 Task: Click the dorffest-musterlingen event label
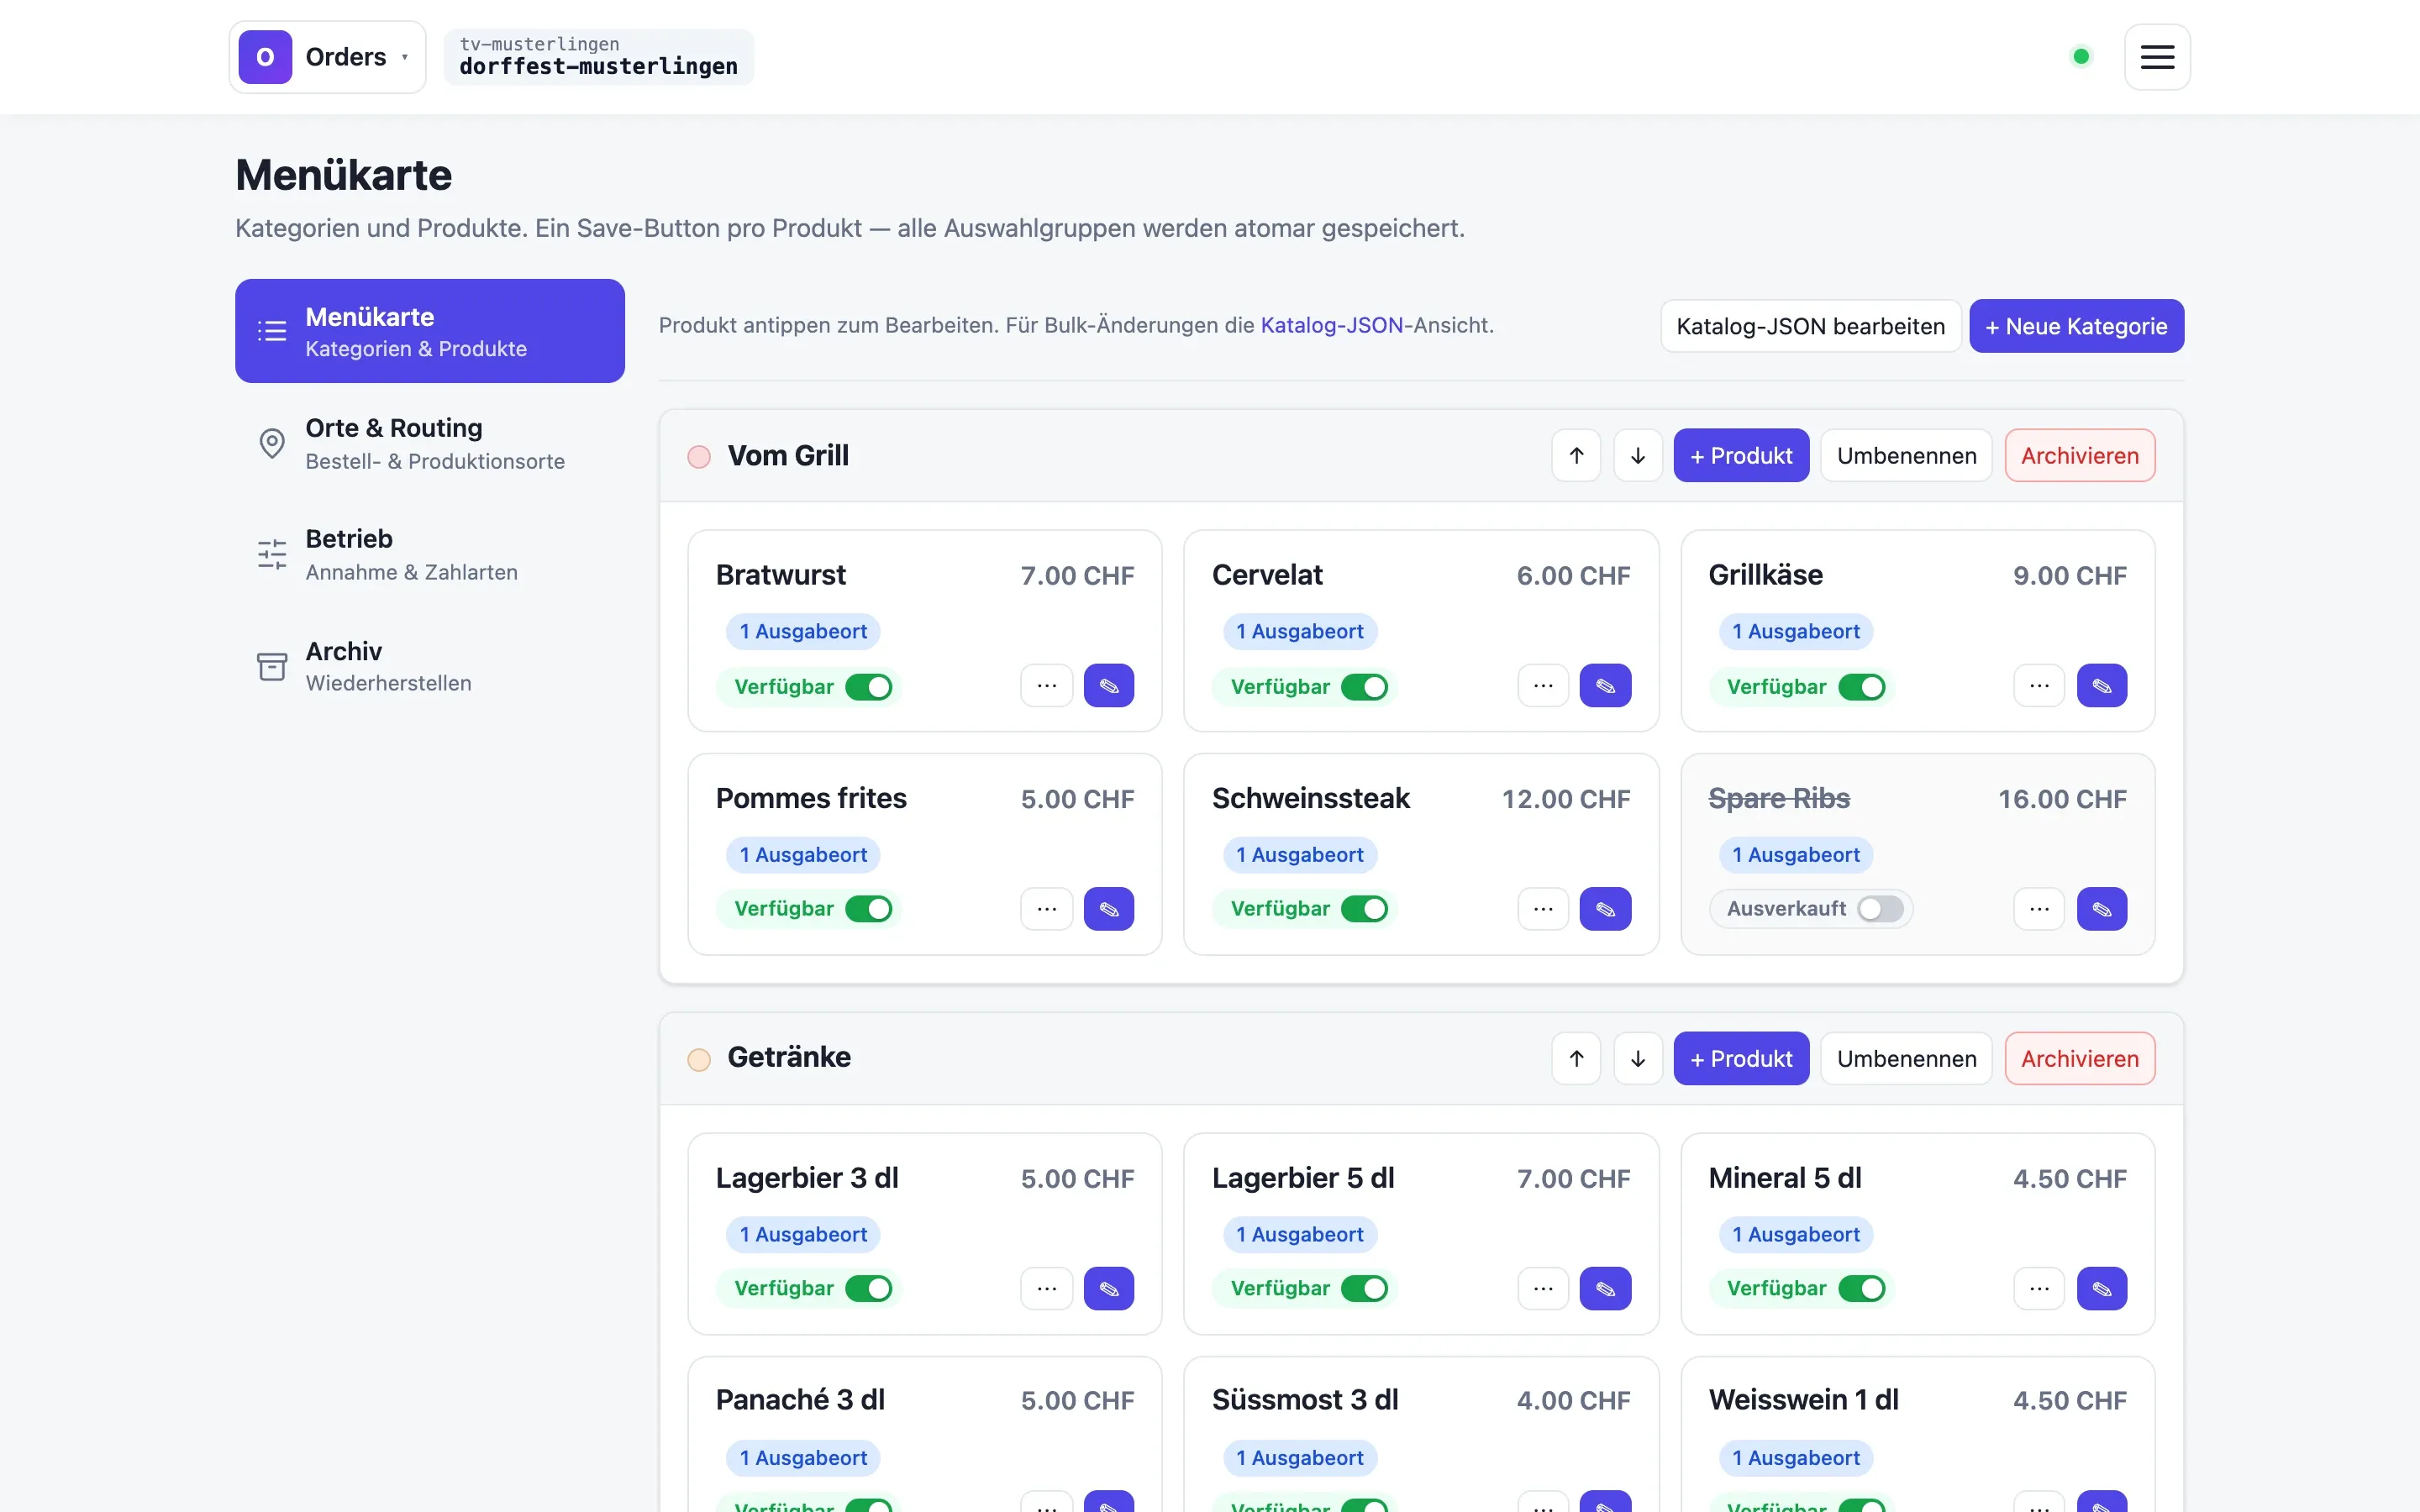598,66
